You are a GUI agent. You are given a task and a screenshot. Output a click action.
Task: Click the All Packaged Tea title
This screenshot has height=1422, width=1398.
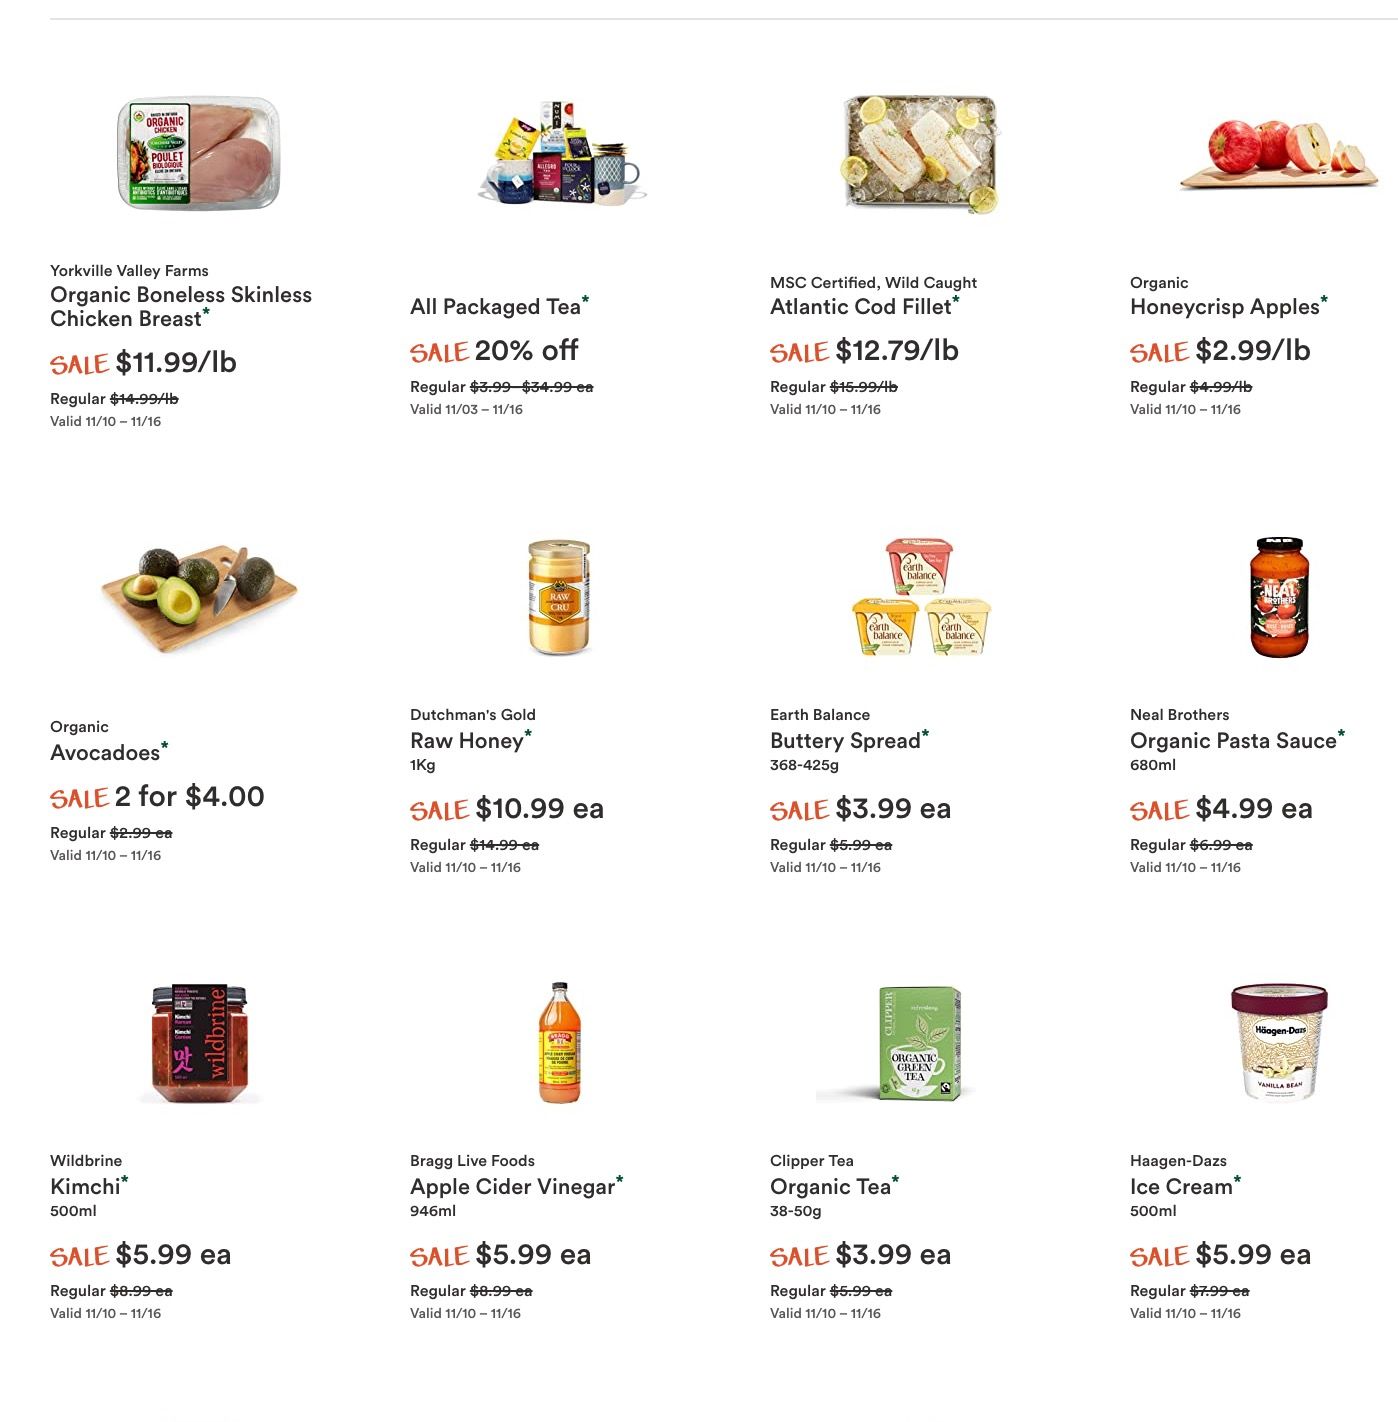point(496,306)
